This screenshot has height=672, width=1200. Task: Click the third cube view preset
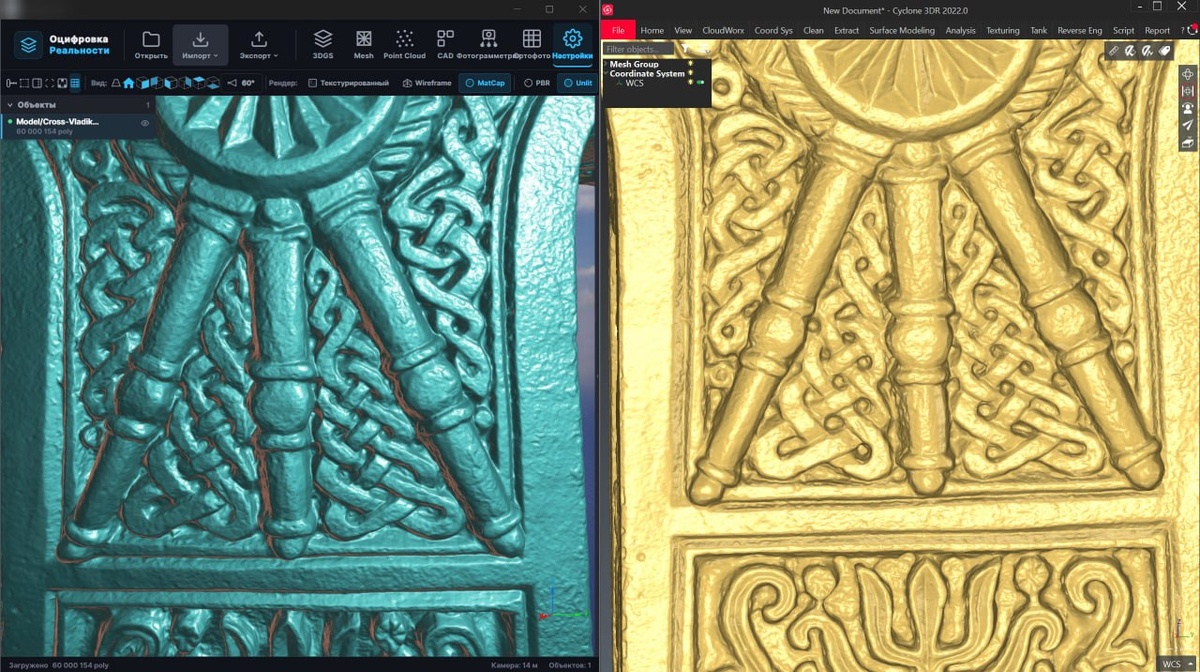tap(170, 83)
